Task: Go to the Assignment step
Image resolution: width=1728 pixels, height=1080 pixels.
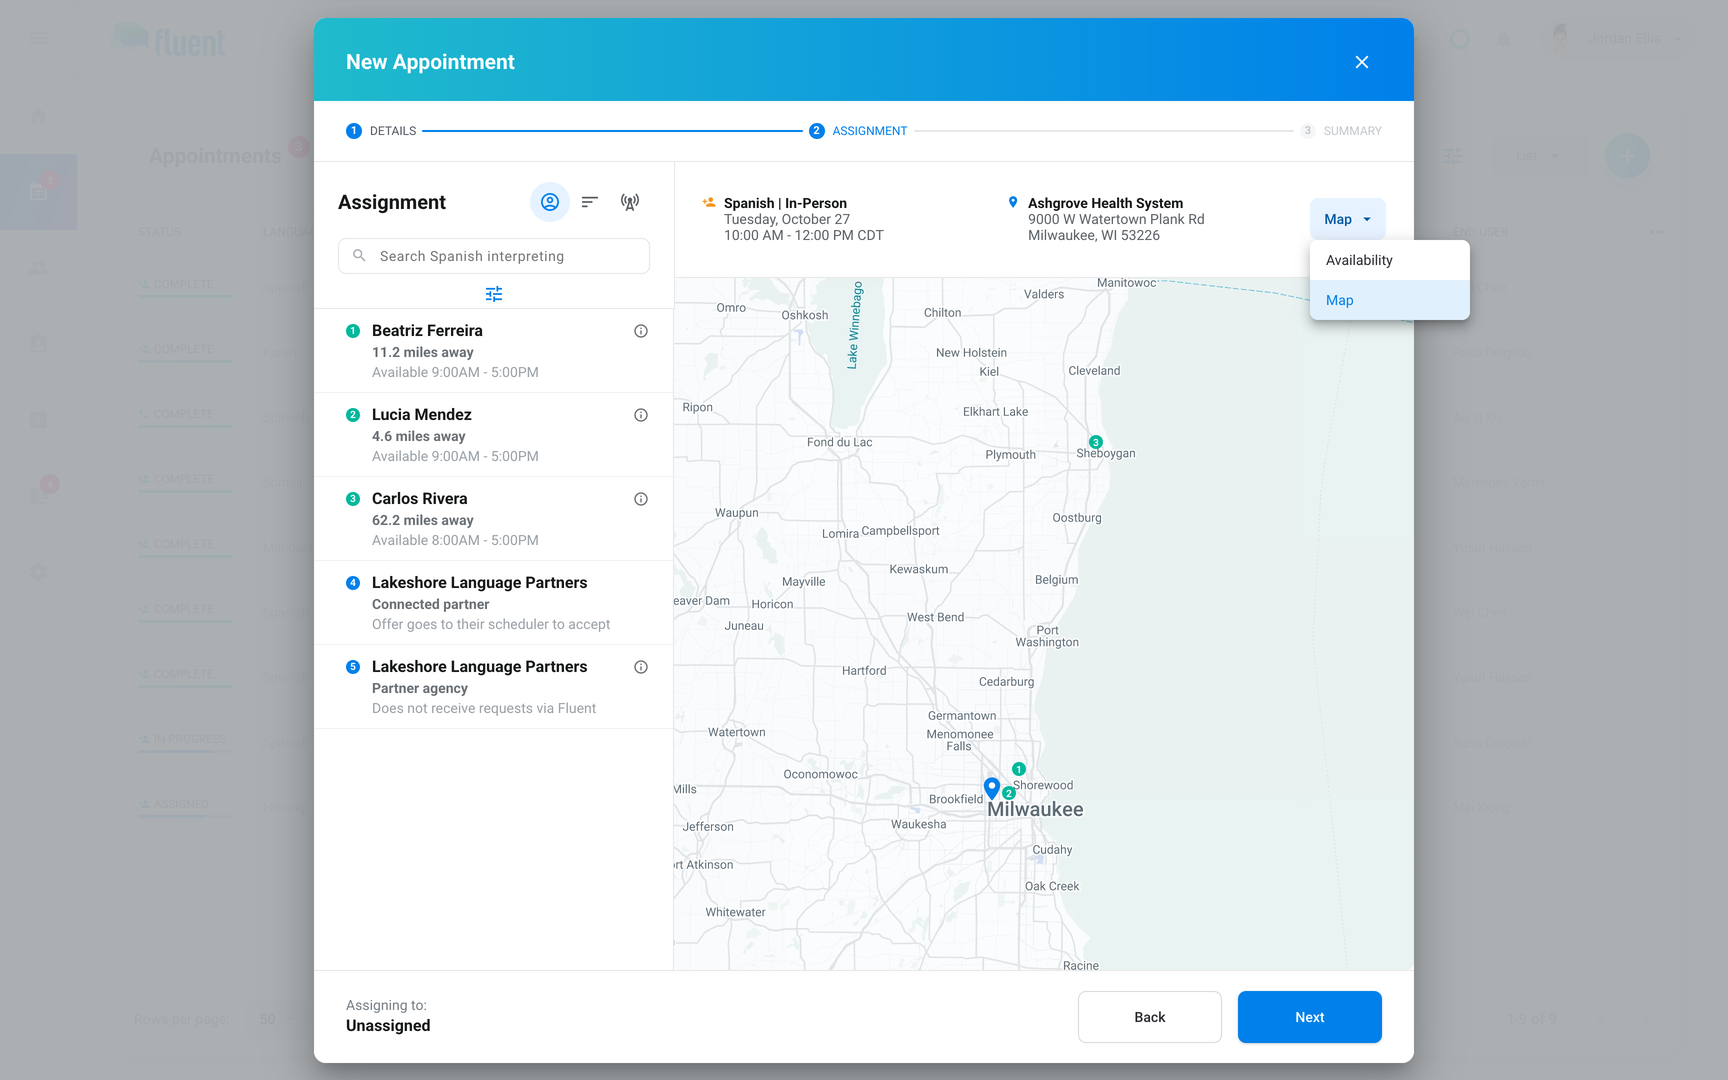Action: point(858,131)
